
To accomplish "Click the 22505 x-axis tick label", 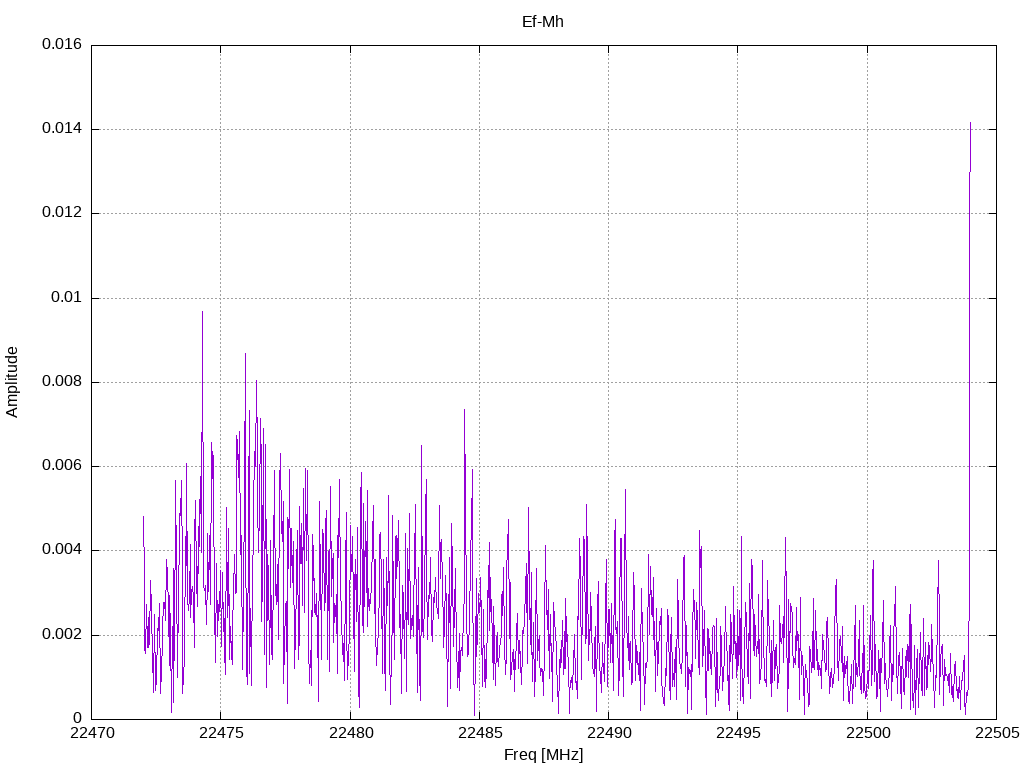I will click(x=996, y=734).
